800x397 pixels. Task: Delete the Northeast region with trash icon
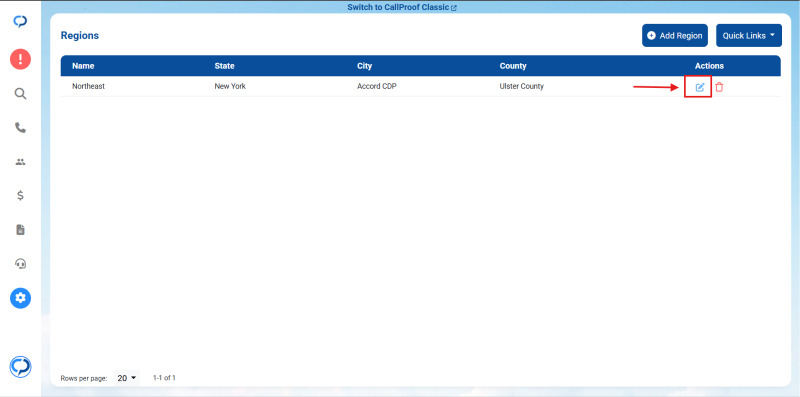(x=719, y=87)
